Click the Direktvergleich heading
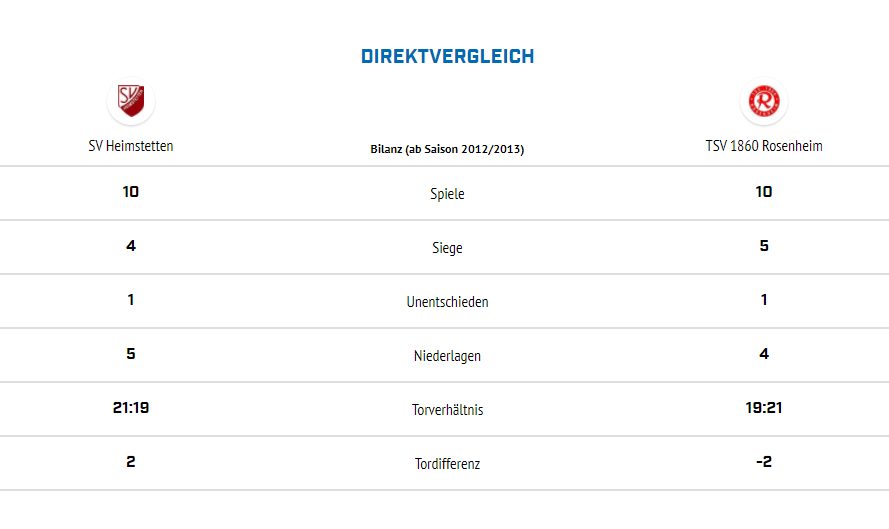The width and height of the screenshot is (889, 529). [x=447, y=57]
